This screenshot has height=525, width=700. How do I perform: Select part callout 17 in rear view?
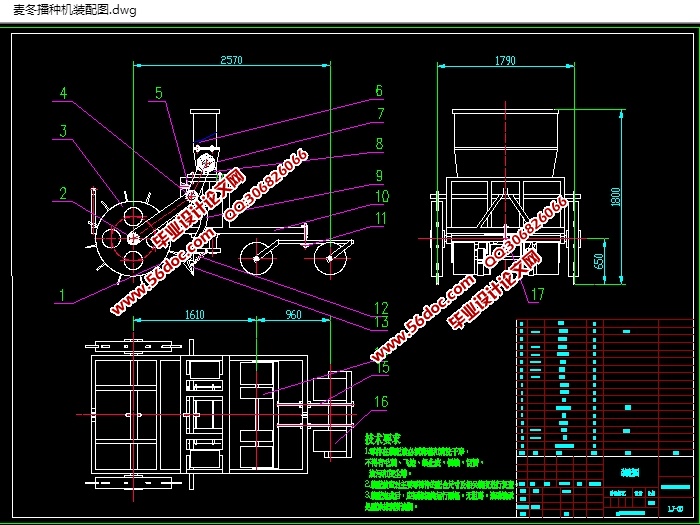(x=537, y=294)
